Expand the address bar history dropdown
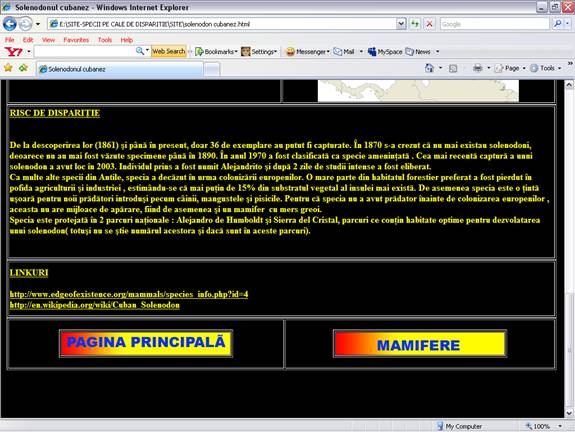Image resolution: width=575 pixels, height=432 pixels. [x=401, y=24]
